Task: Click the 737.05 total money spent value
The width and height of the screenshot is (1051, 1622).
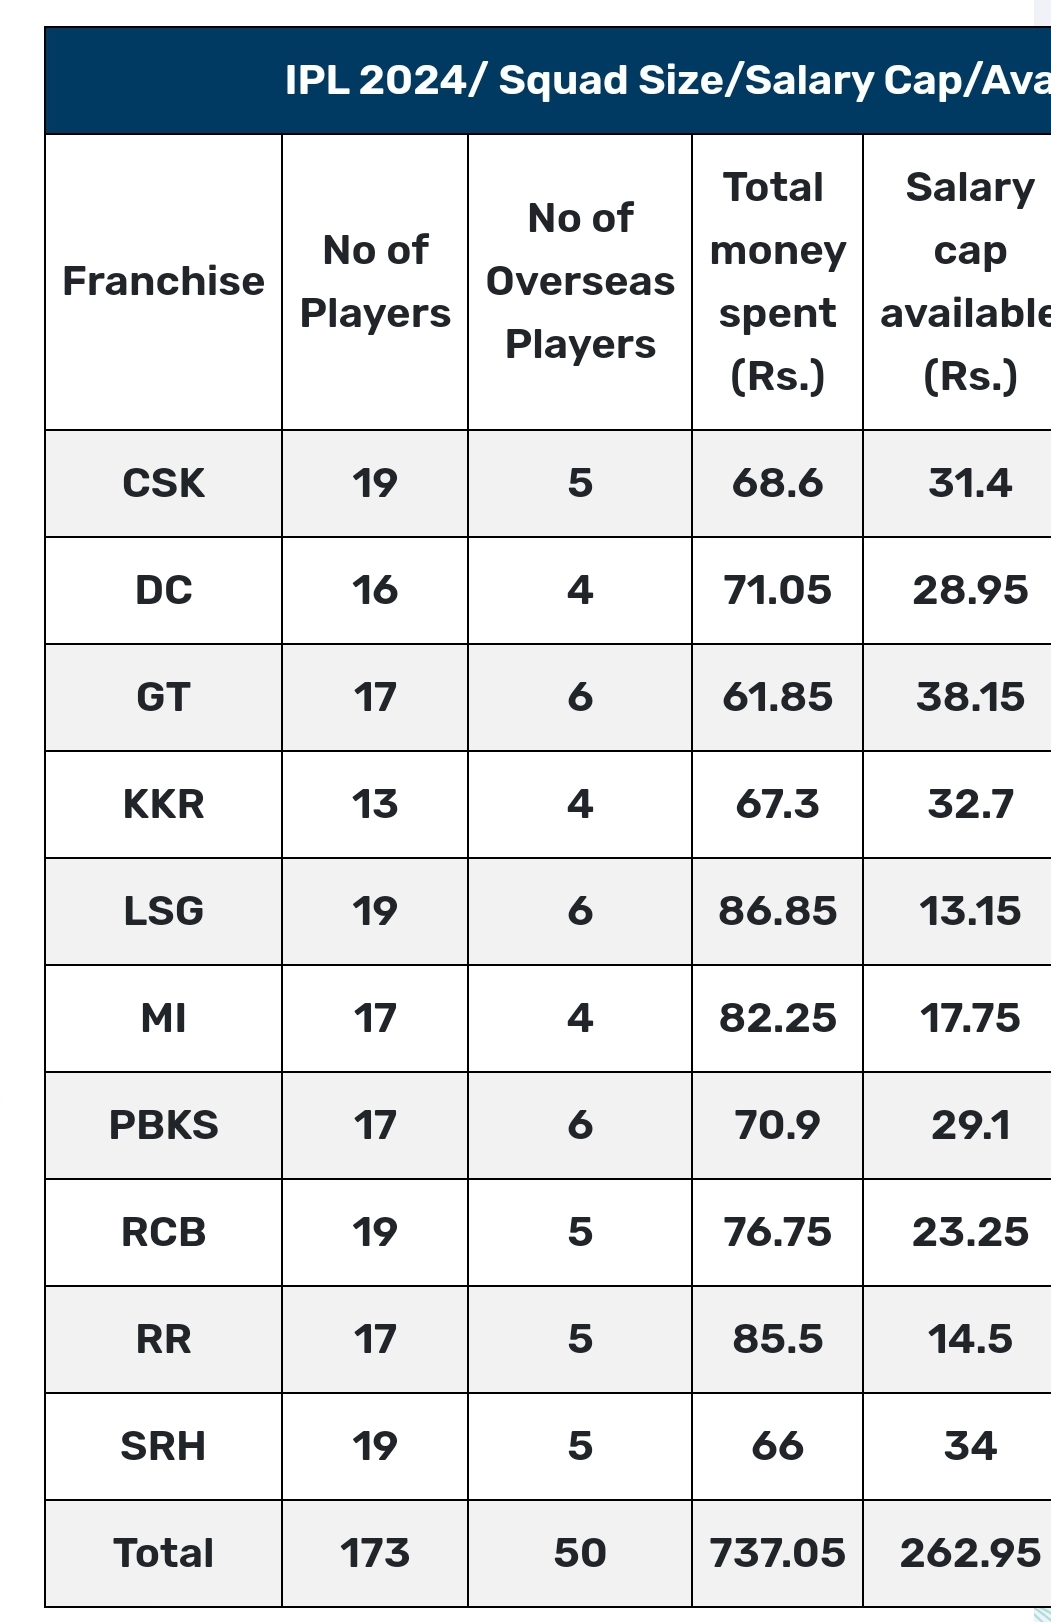Action: (777, 1554)
